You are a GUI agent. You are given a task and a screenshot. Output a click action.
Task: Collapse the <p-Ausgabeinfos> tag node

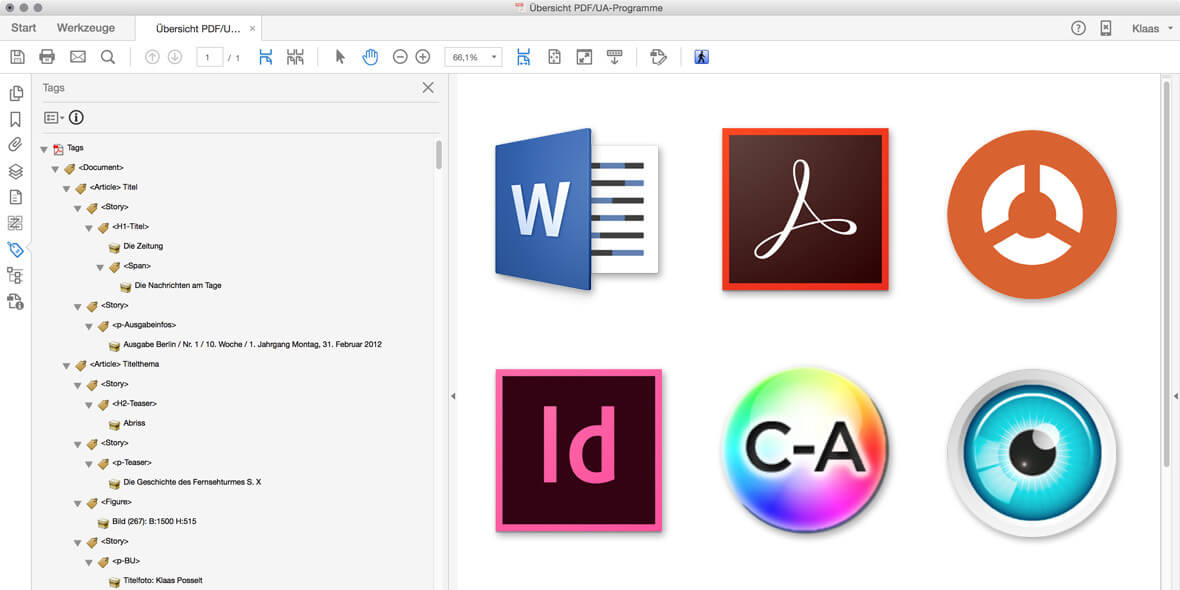pyautogui.click(x=89, y=326)
